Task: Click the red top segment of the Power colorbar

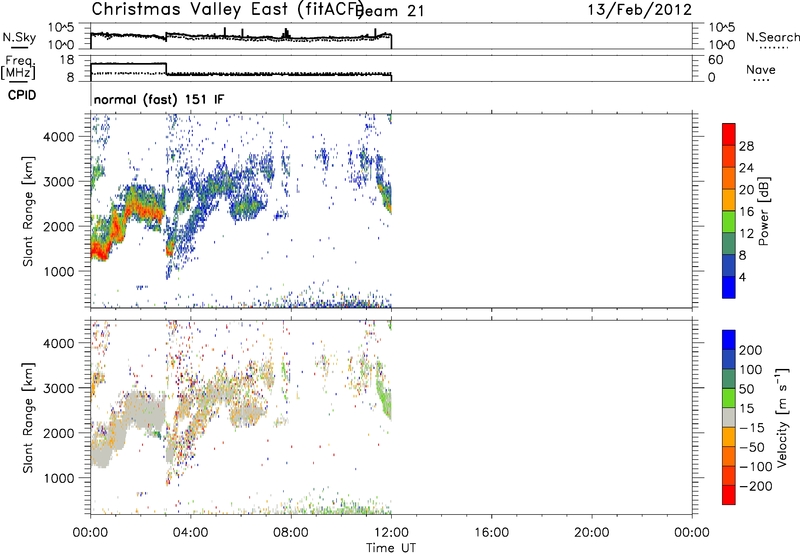Action: tap(729, 134)
